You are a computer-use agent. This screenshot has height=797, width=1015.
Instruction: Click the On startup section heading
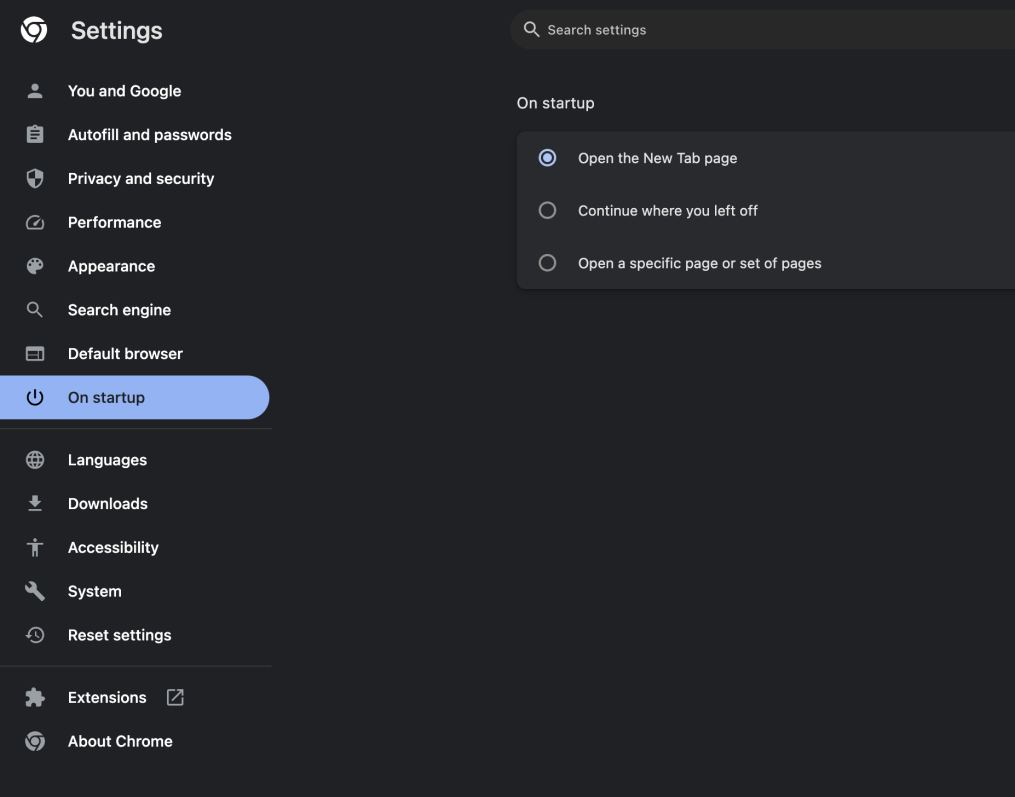point(555,103)
